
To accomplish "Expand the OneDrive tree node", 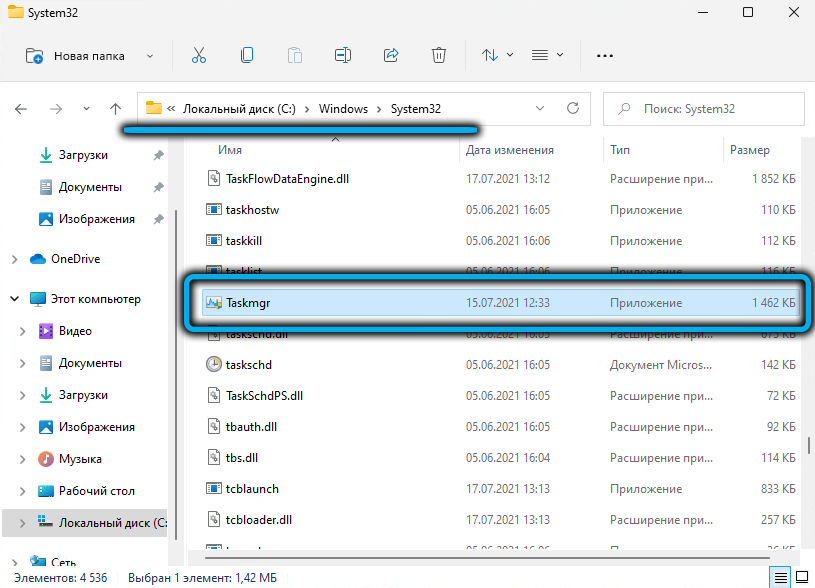I will tap(14, 259).
